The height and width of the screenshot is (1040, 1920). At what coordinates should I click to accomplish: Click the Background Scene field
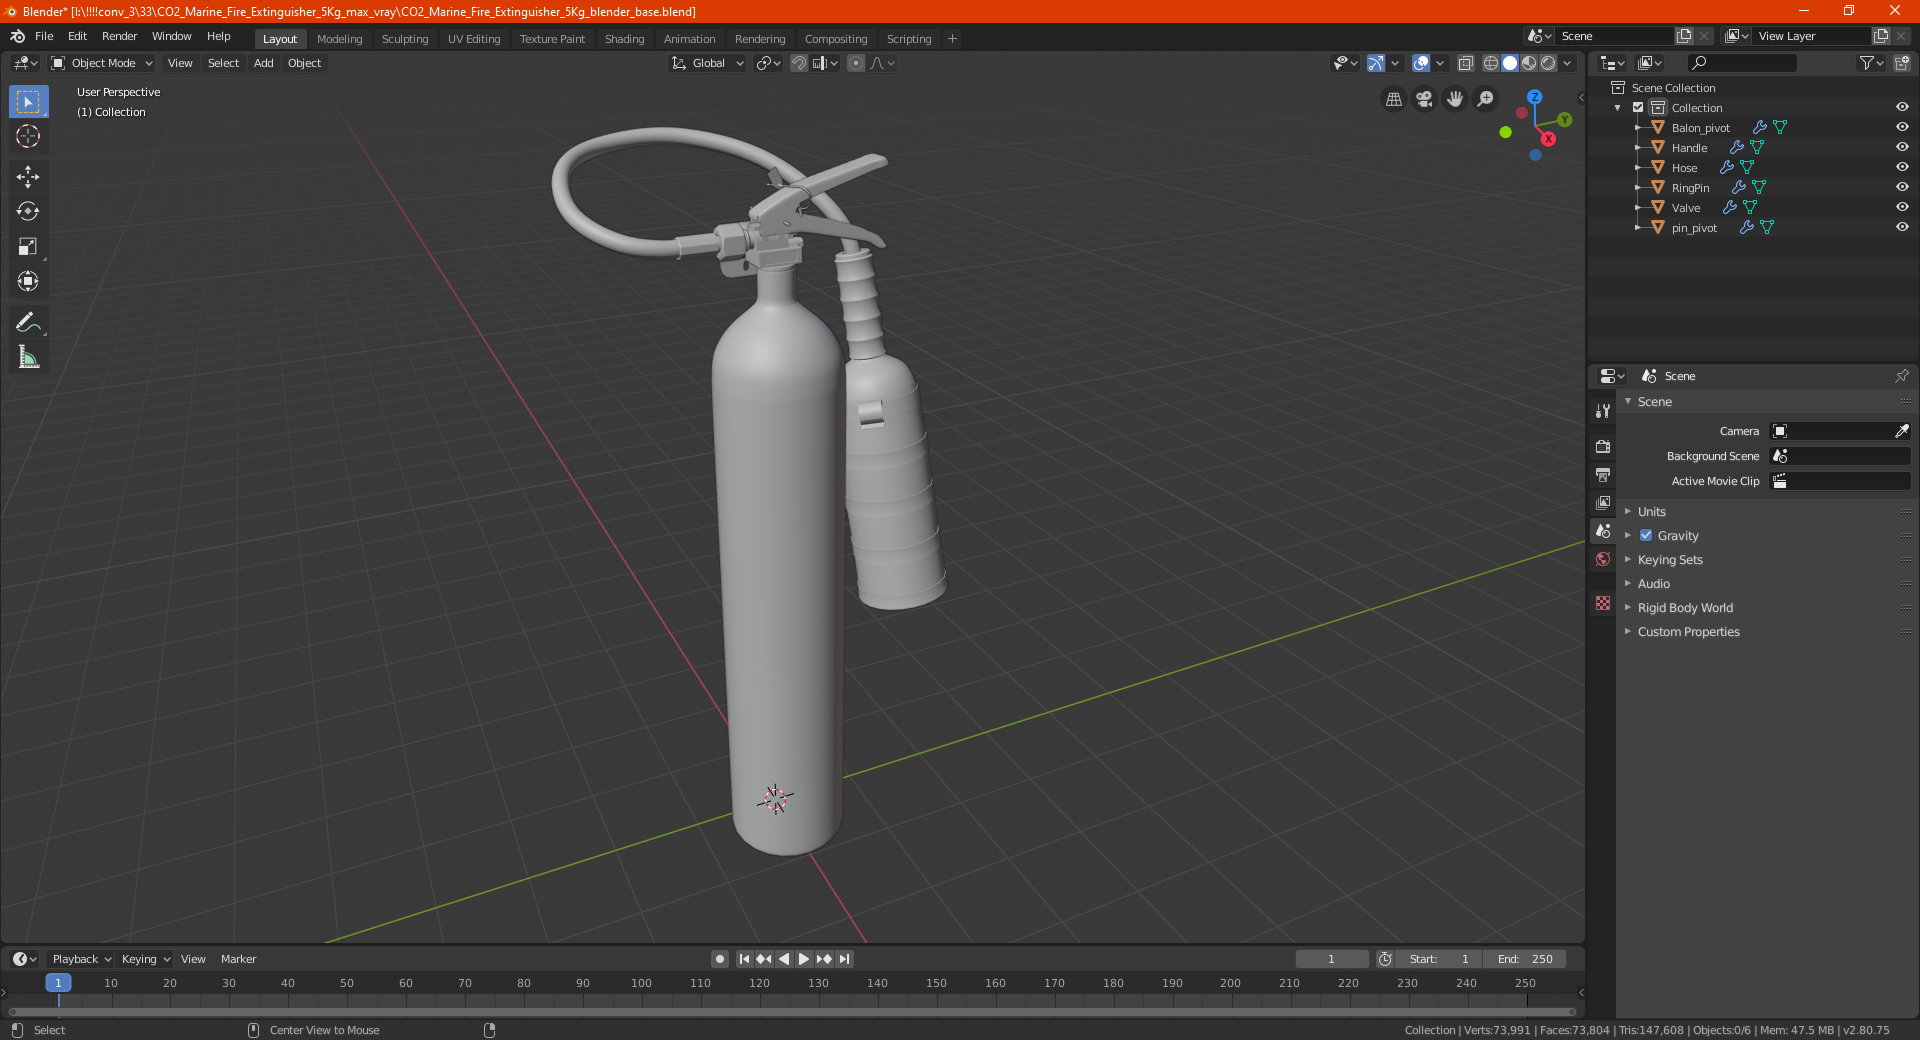click(x=1840, y=456)
